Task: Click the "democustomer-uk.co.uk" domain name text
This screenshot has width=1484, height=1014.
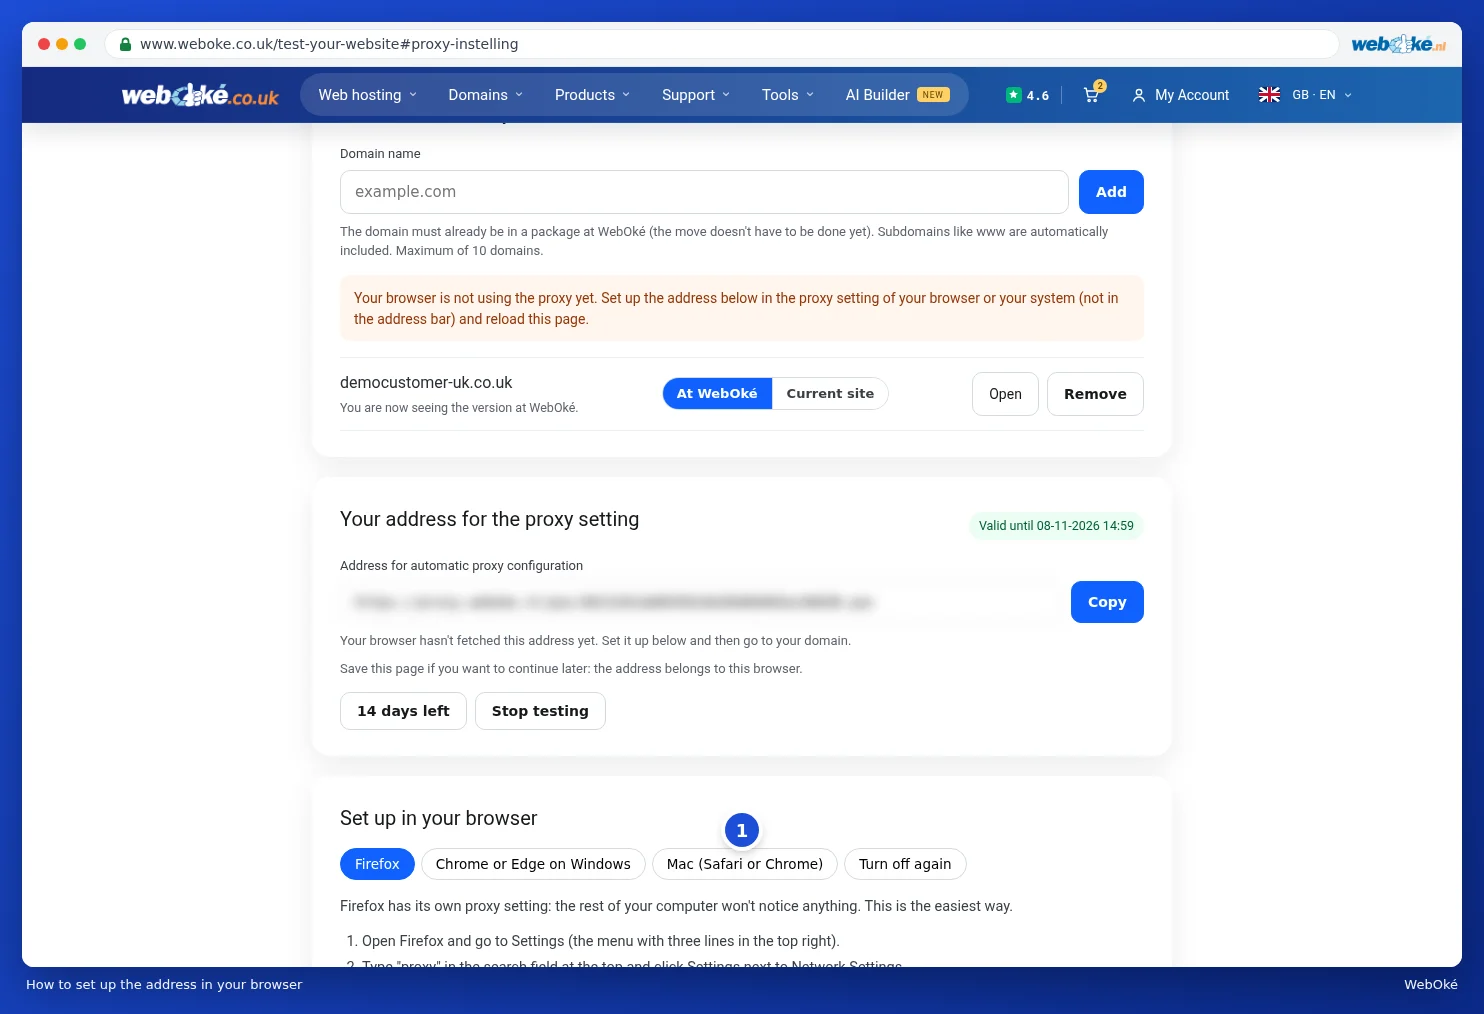Action: 426,383
